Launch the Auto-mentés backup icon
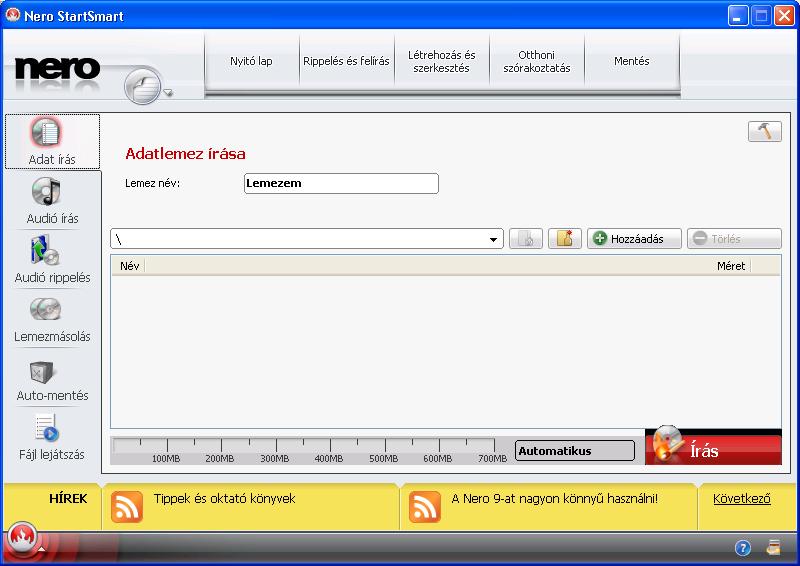Viewport: 800px width, 566px height. (41, 372)
